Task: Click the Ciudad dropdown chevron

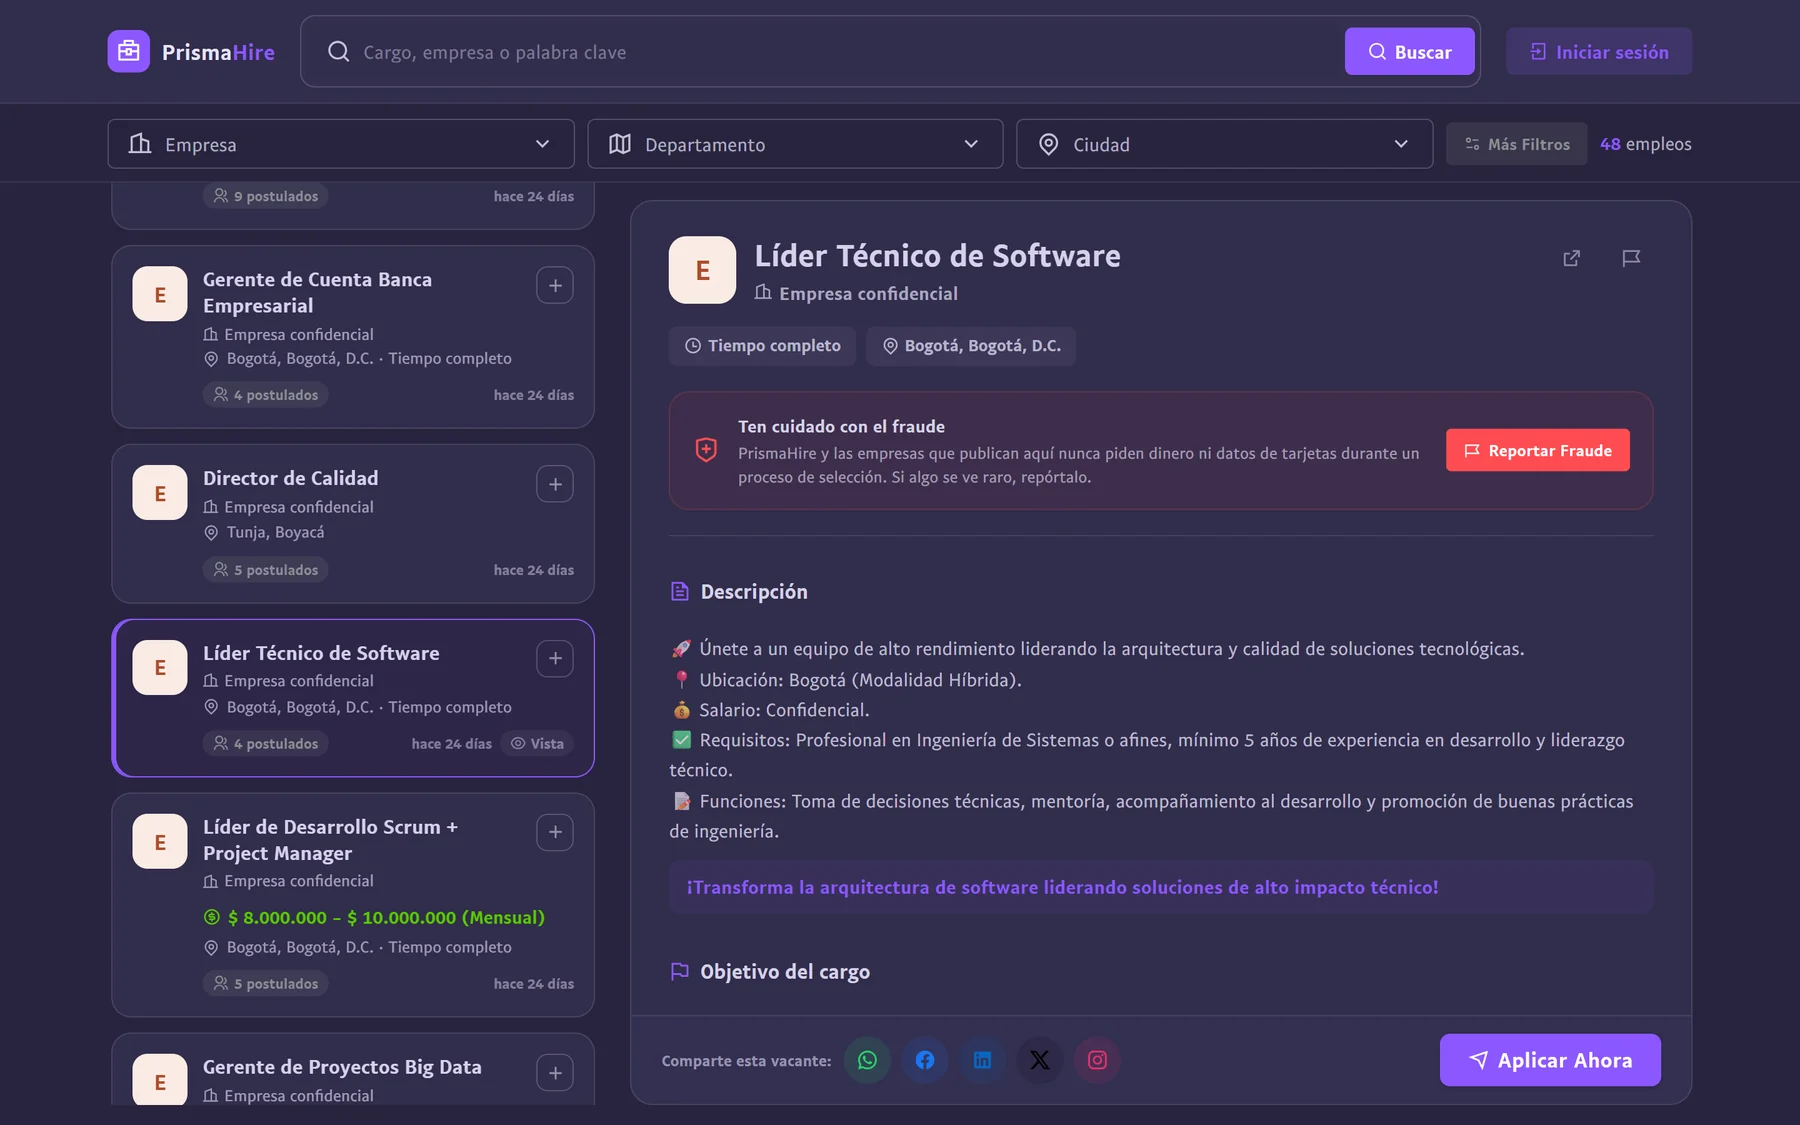Action: click(1401, 144)
